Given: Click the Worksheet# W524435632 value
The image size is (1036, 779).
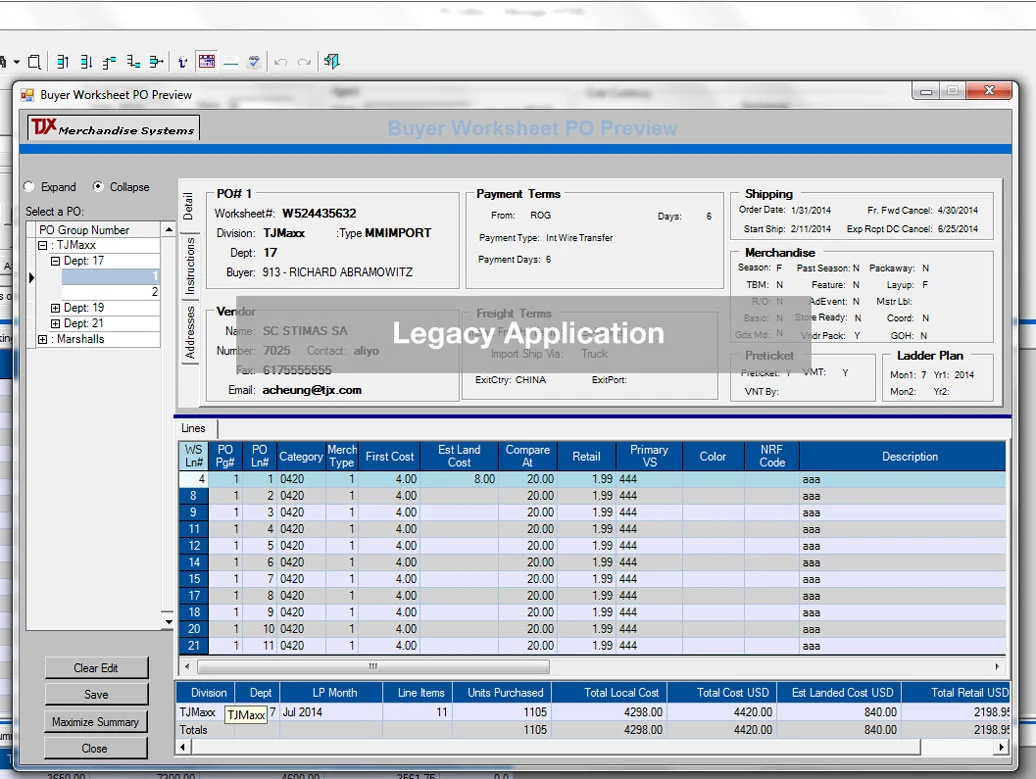Looking at the screenshot, I should (x=319, y=213).
